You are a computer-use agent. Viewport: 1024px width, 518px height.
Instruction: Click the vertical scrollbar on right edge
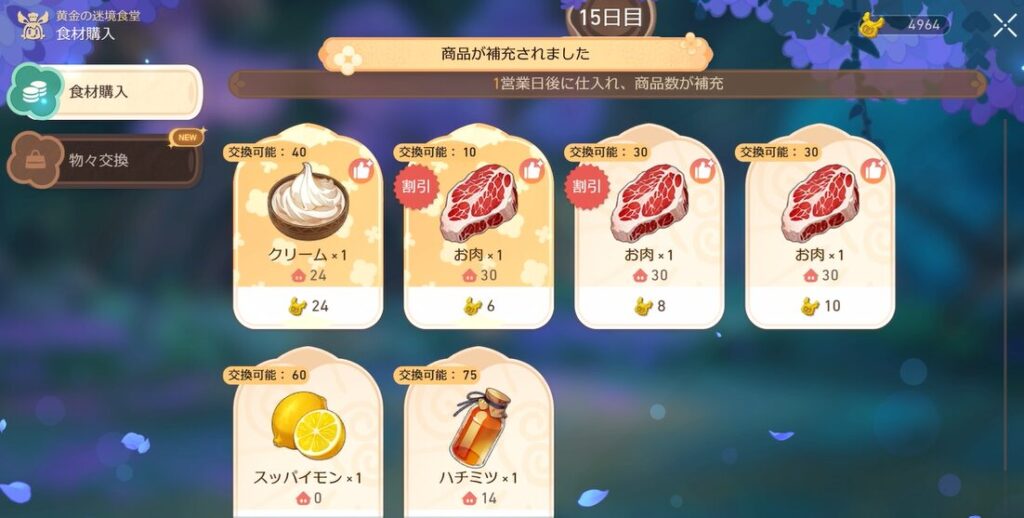[x=1006, y=294]
